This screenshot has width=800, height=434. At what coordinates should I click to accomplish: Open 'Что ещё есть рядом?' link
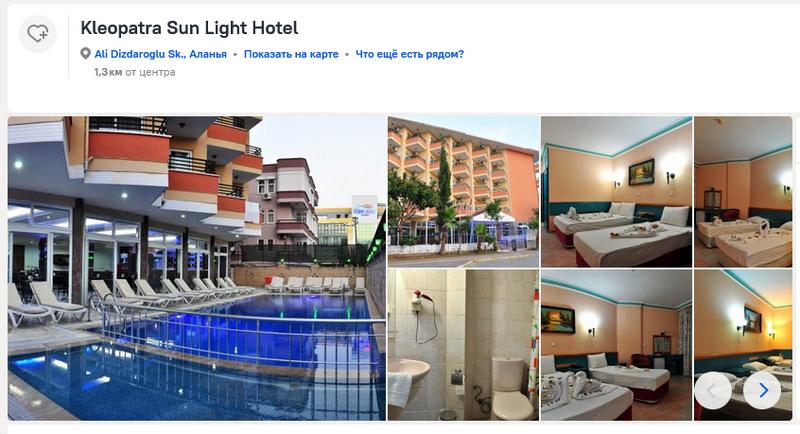tap(409, 54)
